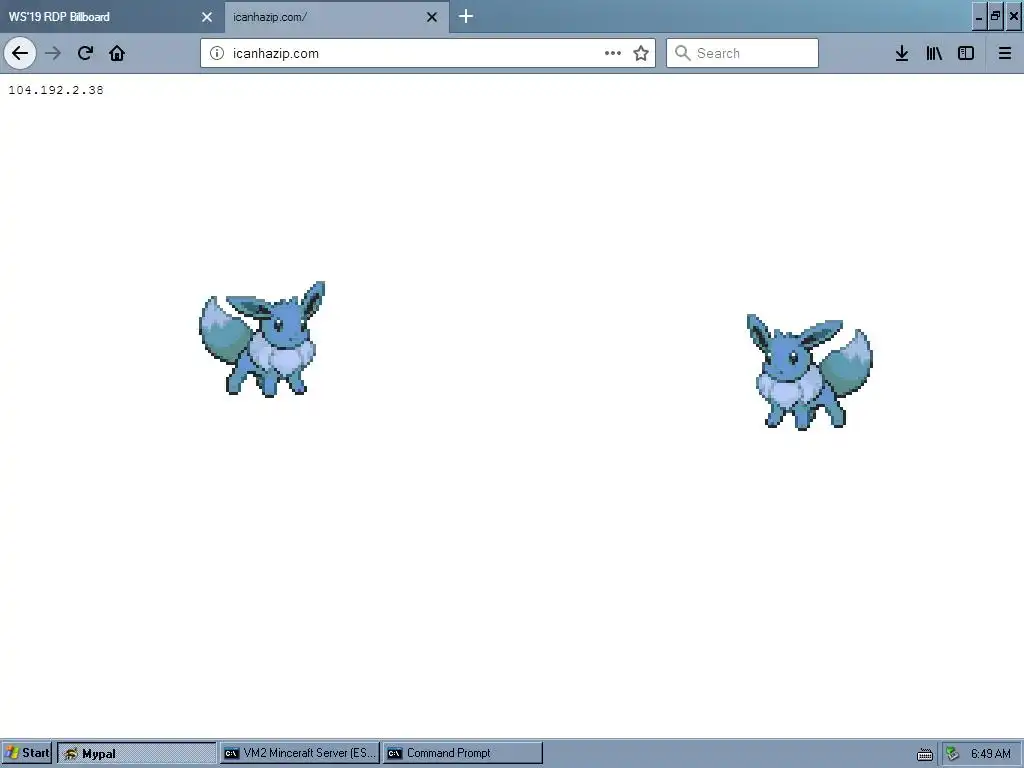Bookmark this page with the star
Image resolution: width=1024 pixels, height=768 pixels.
(x=641, y=54)
